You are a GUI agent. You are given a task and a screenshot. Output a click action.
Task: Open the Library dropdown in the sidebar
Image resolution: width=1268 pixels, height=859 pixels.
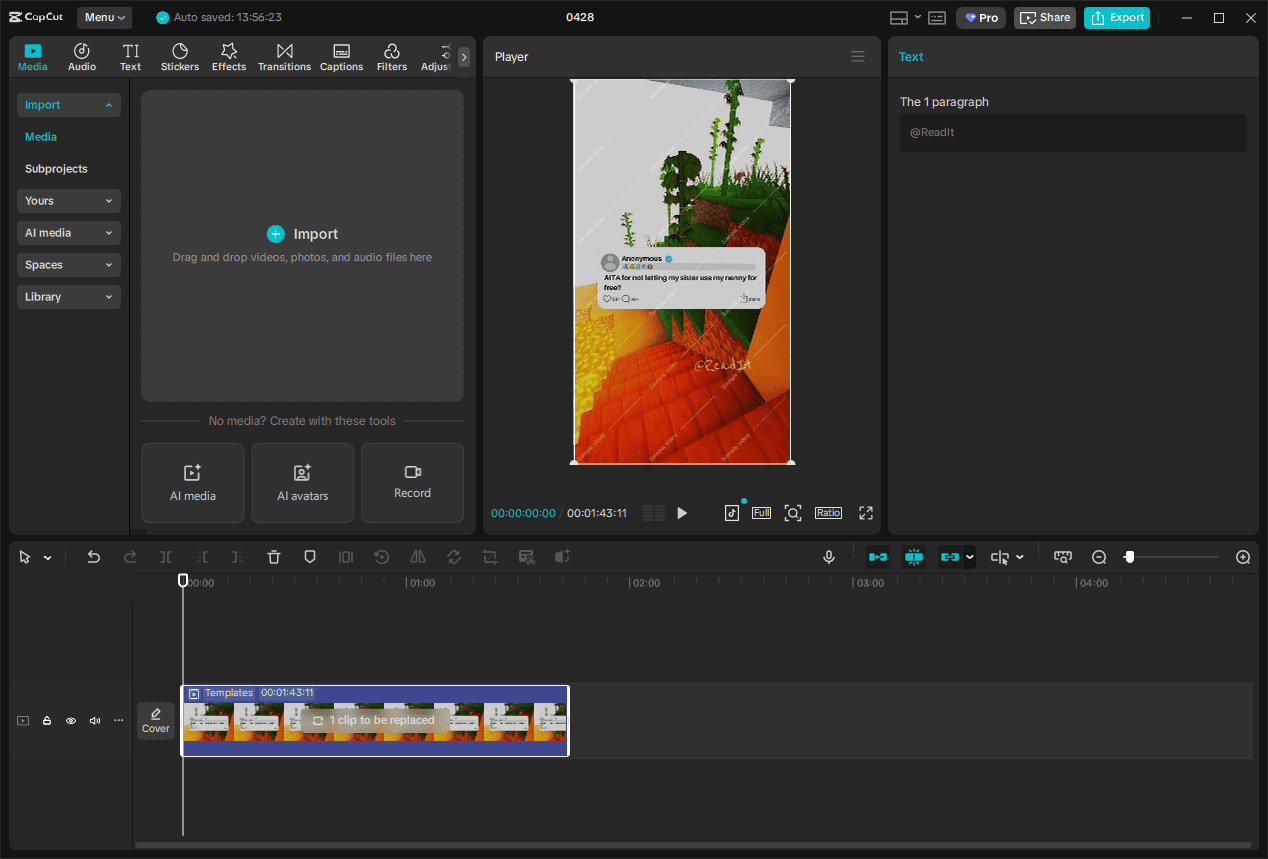click(x=68, y=297)
